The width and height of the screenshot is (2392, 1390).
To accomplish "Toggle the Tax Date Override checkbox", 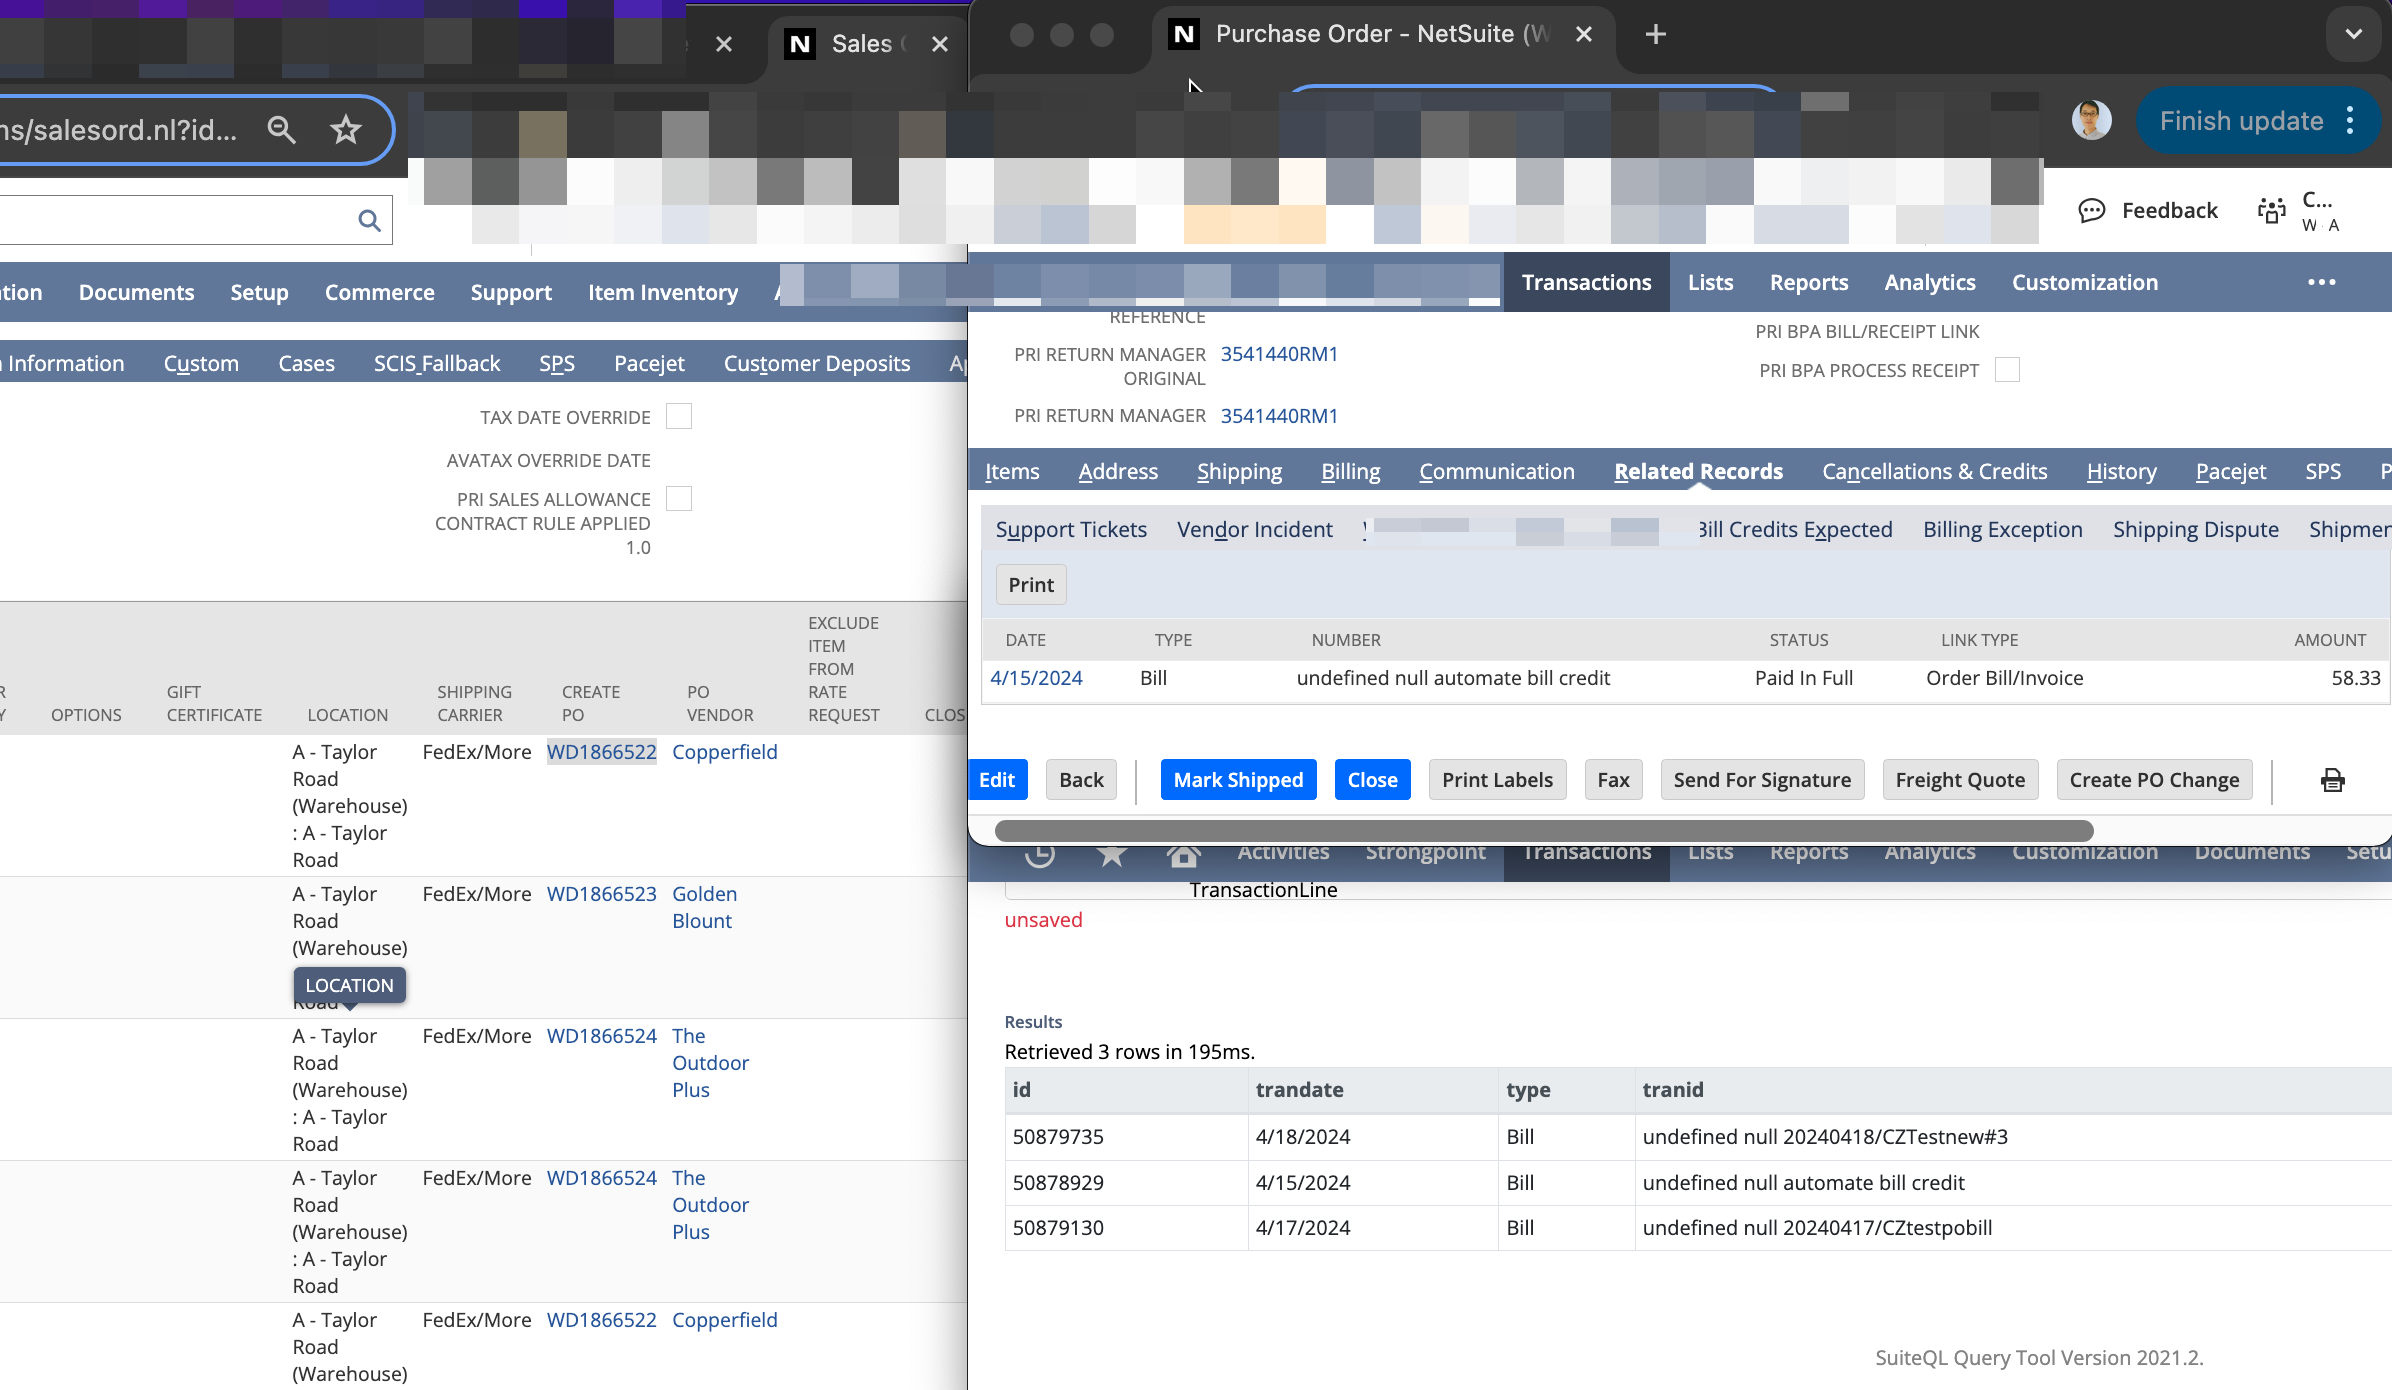I will (679, 416).
